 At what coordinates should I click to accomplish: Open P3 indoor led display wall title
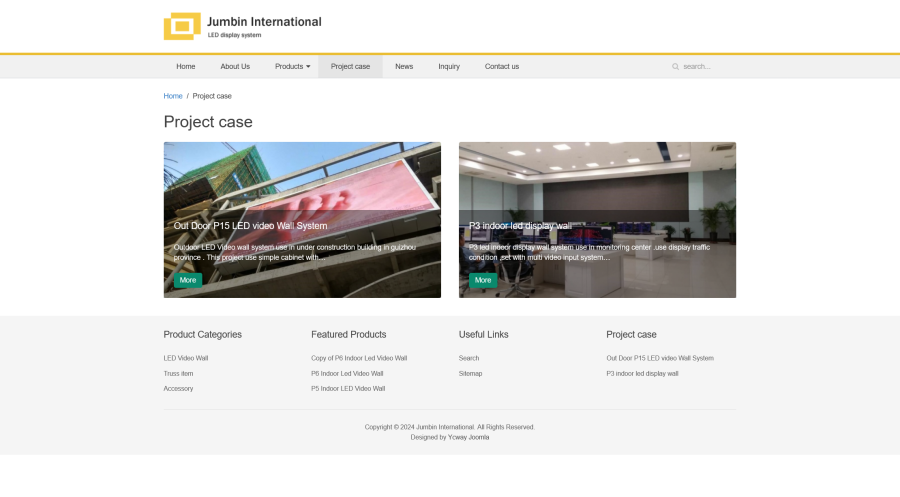(520, 226)
